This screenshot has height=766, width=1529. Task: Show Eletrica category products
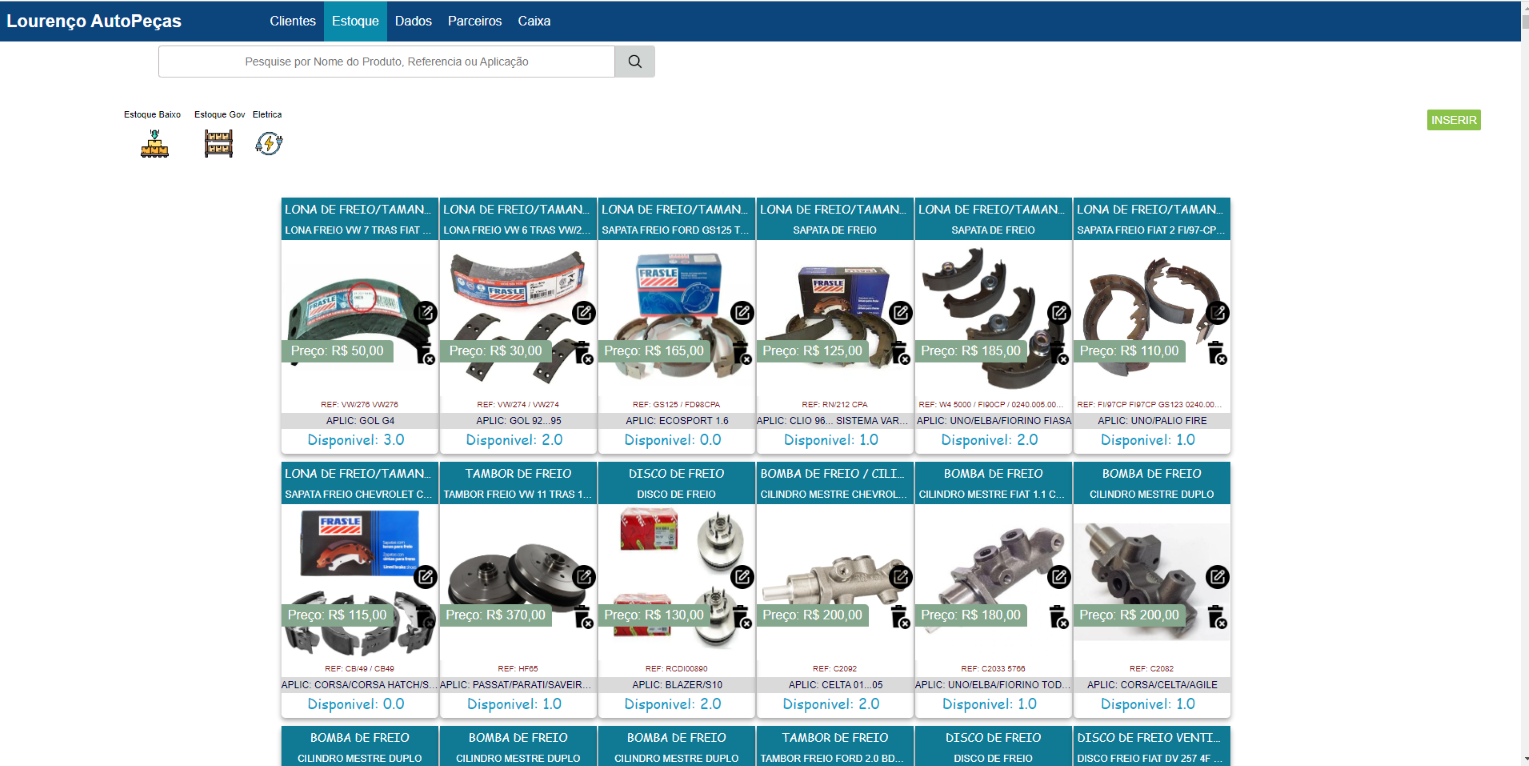268,143
